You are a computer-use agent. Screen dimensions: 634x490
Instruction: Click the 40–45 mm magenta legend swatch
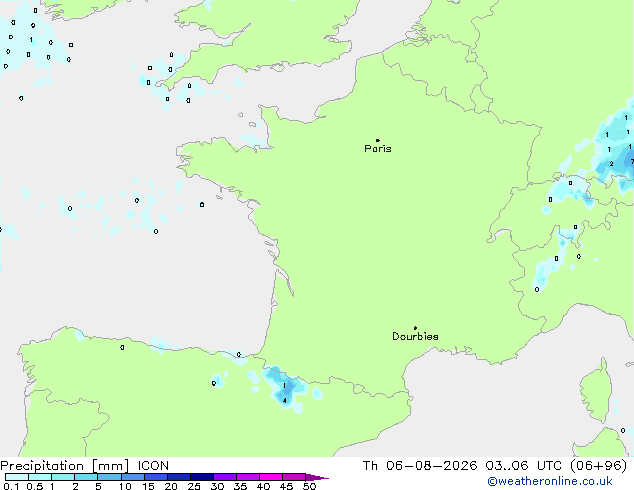[271, 477]
